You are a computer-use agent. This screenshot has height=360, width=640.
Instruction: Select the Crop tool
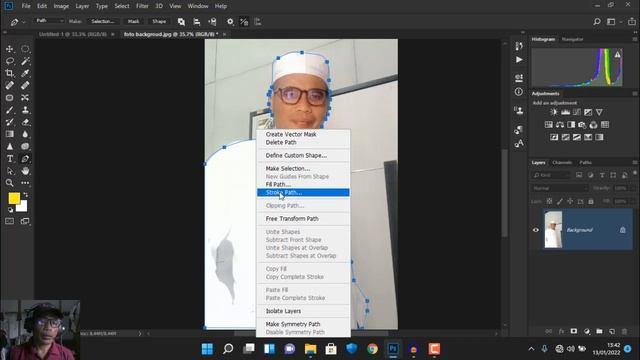(9, 73)
